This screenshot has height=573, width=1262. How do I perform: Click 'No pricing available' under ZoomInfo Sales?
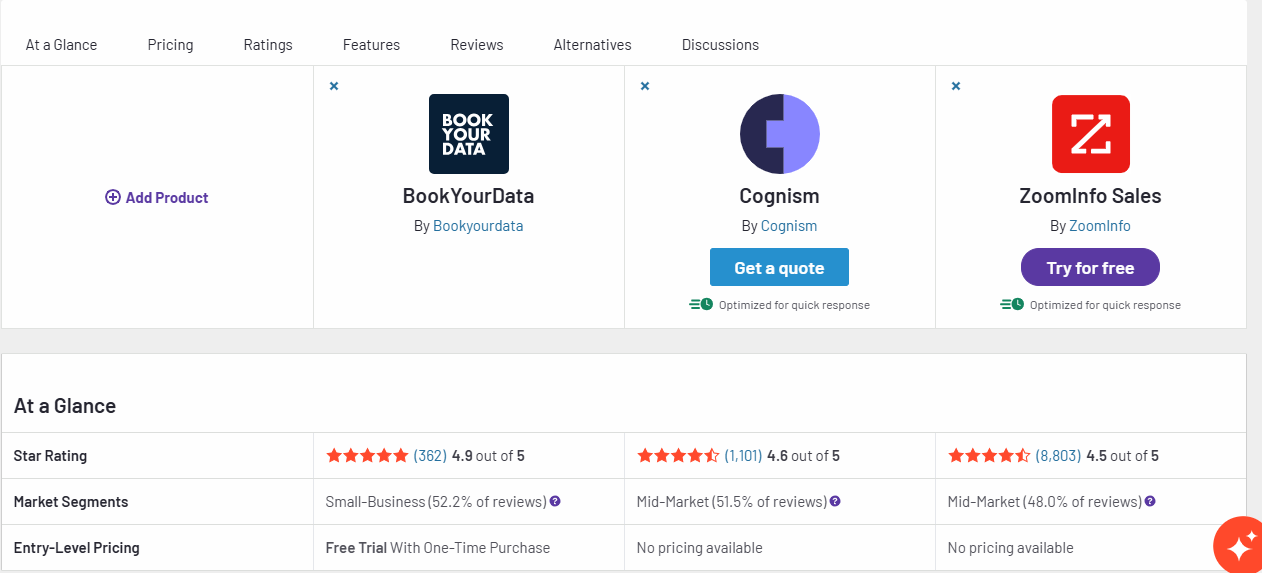pyautogui.click(x=1011, y=547)
